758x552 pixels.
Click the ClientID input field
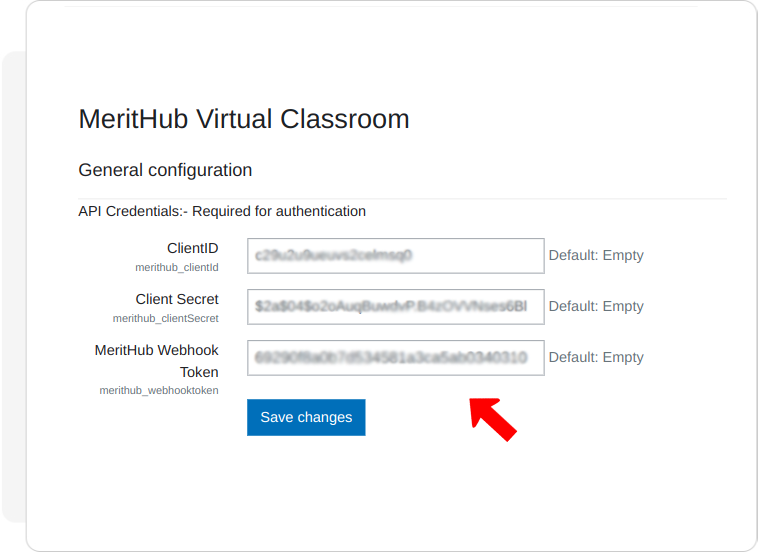point(395,256)
